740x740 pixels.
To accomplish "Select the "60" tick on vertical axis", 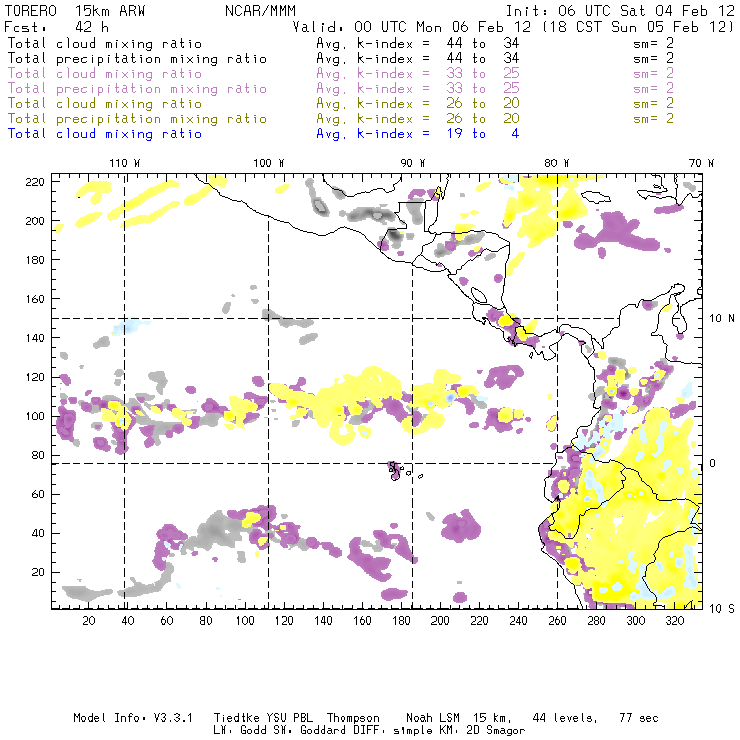I will [38, 494].
